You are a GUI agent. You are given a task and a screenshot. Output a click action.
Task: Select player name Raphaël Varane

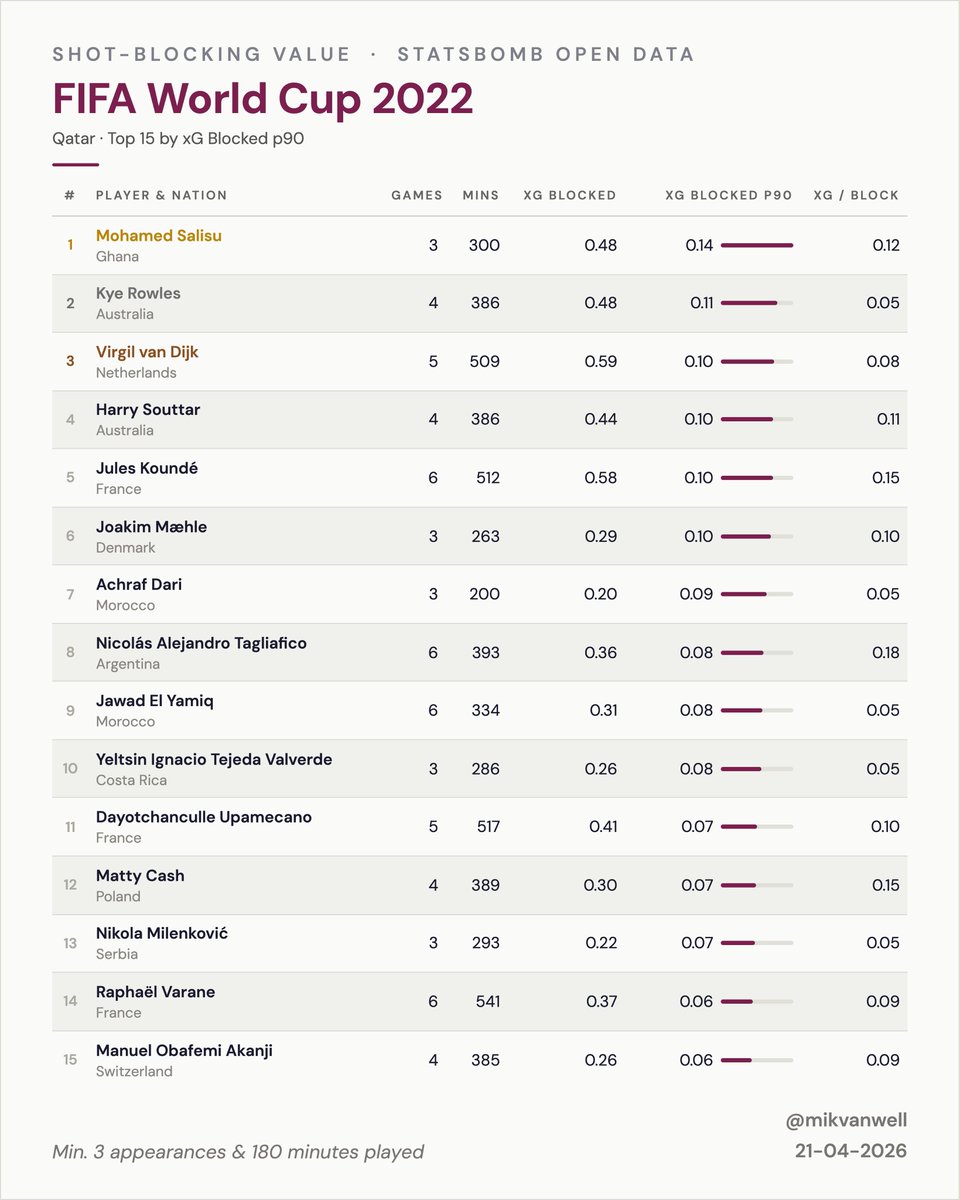155,992
